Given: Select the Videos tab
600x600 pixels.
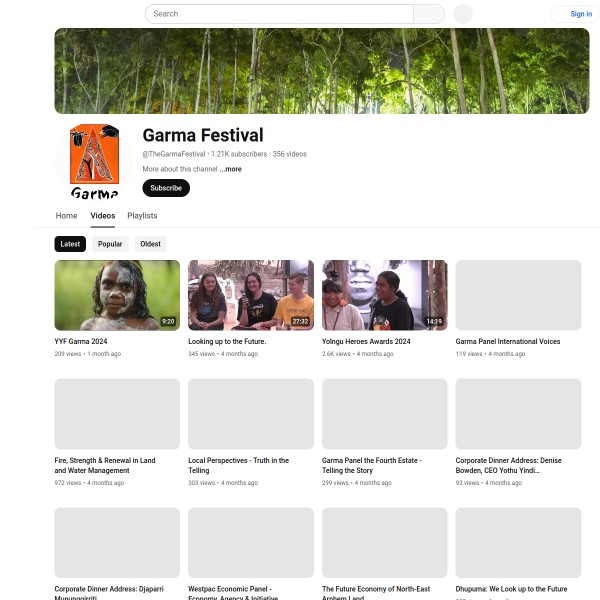Looking at the screenshot, I should pyautogui.click(x=103, y=216).
